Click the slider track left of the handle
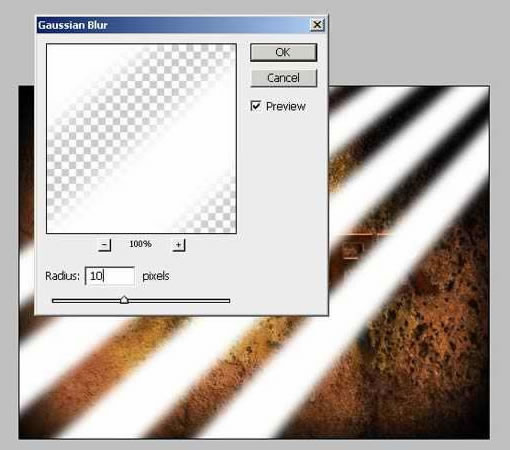Screen dimensions: 510x450 coord(86,301)
